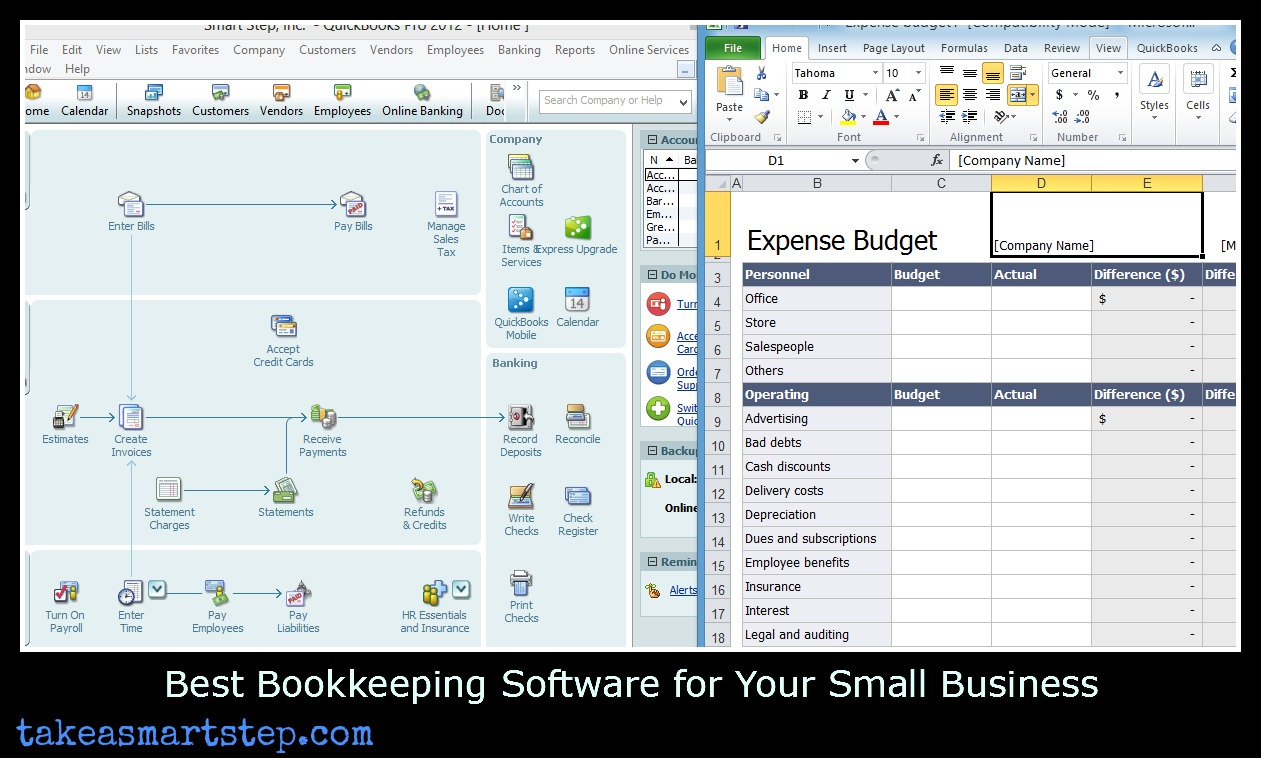The width and height of the screenshot is (1261, 758).
Task: Open Receive Payments in QuickBooks
Action: pos(322,418)
